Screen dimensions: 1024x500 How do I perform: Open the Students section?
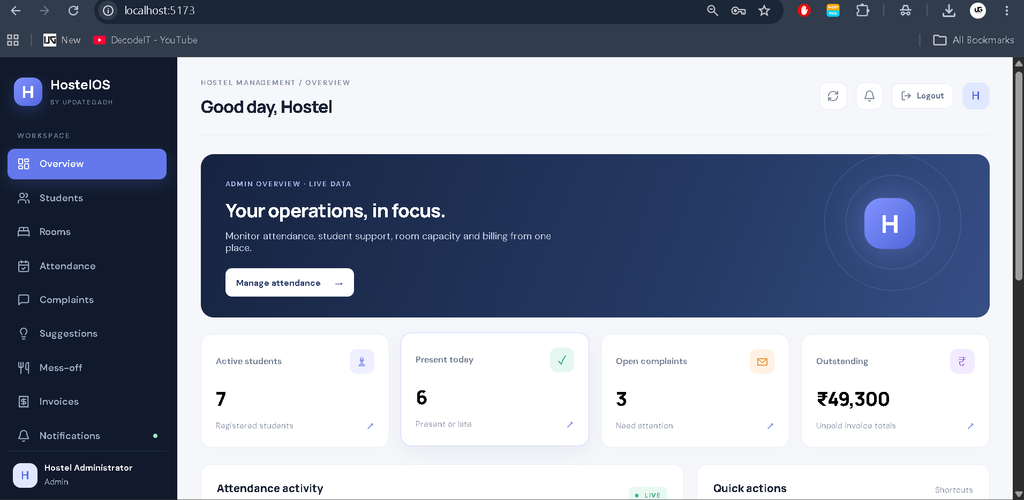pos(87,198)
